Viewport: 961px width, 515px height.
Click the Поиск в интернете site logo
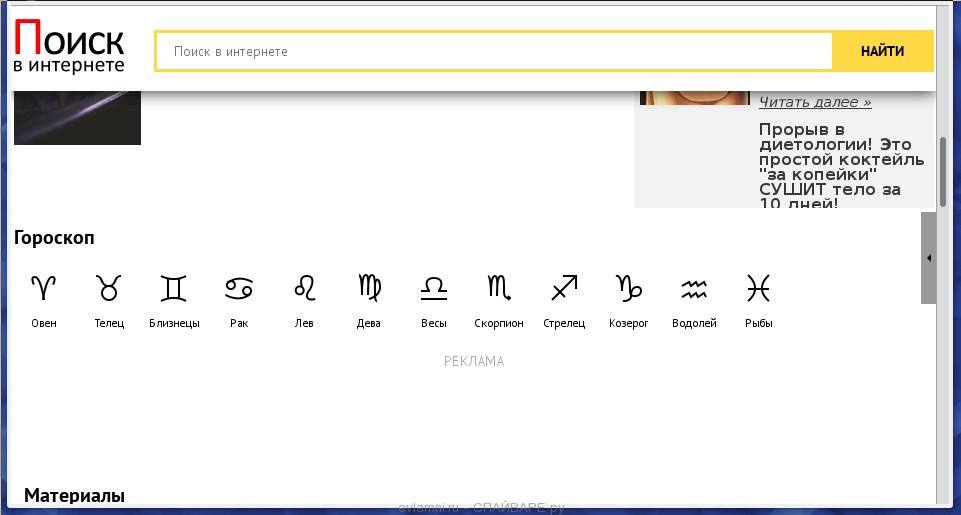tap(70, 49)
